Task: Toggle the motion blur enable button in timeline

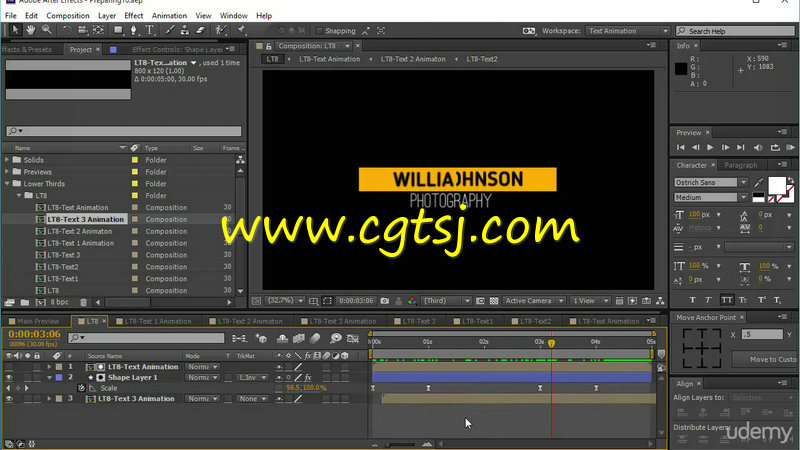Action: click(315, 338)
